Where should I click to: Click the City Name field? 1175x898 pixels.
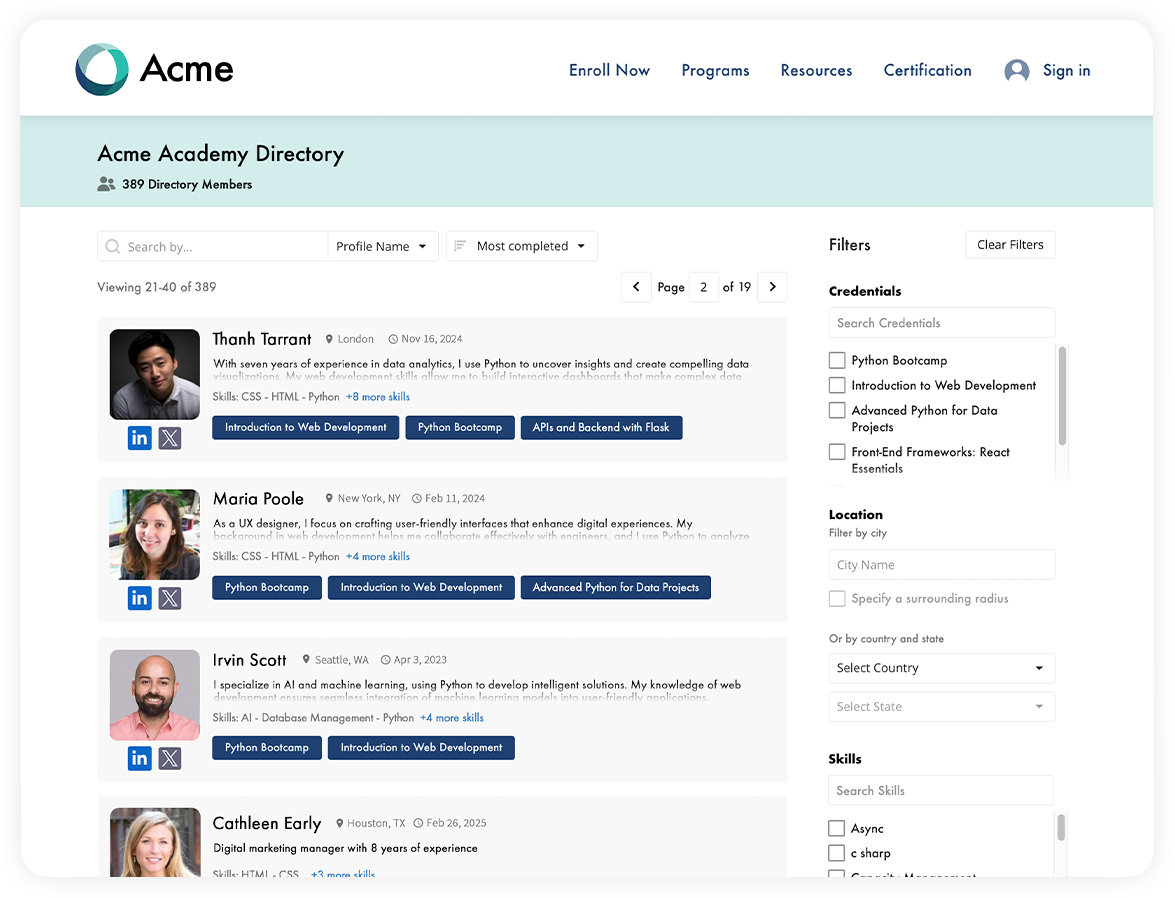pos(941,564)
